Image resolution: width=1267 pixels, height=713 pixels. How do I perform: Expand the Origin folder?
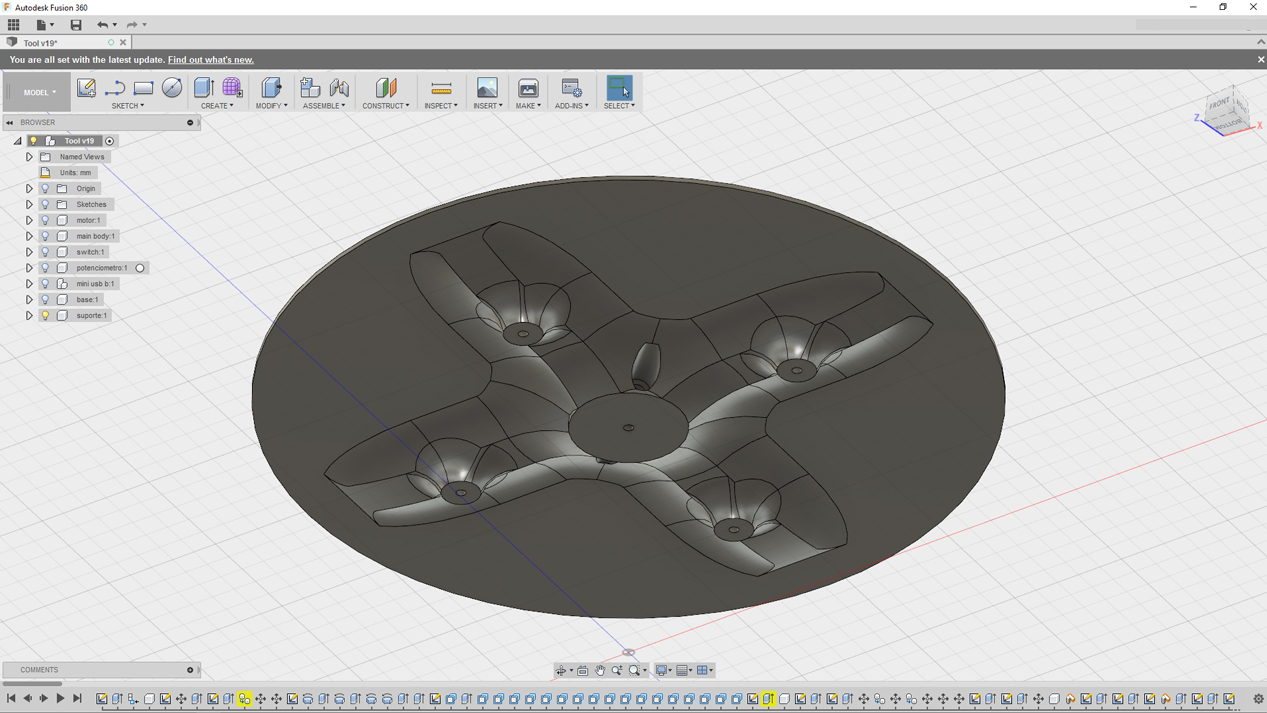point(29,188)
